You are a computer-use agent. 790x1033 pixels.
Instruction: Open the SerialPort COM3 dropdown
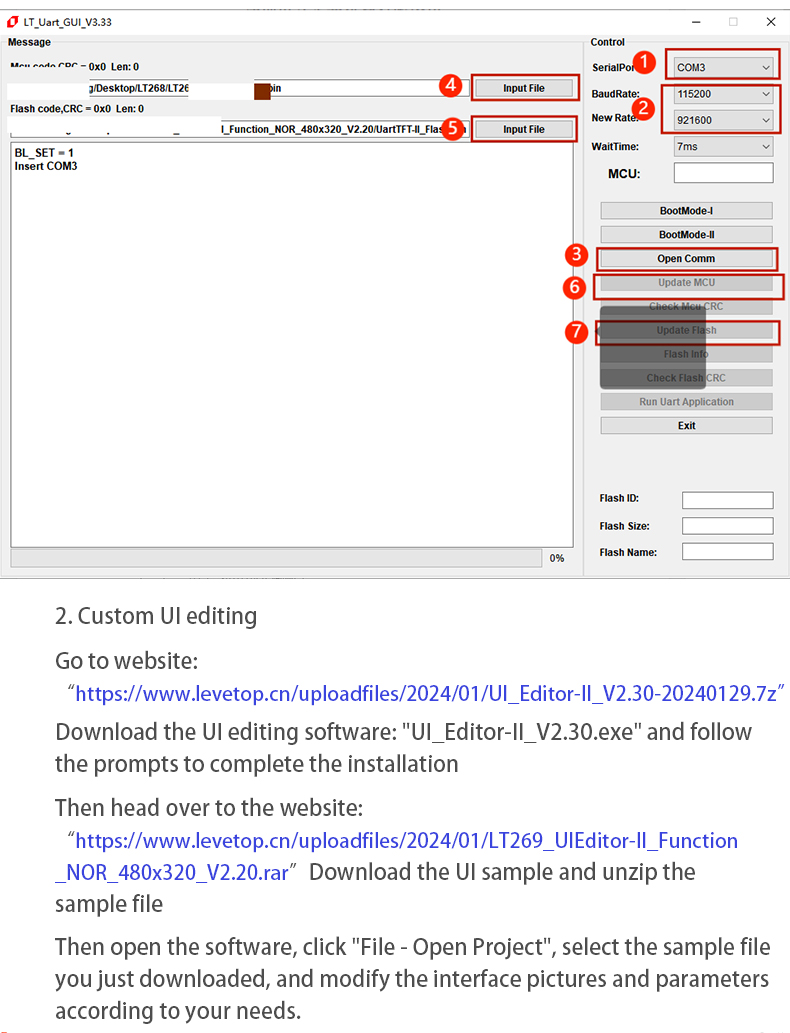[x=723, y=67]
